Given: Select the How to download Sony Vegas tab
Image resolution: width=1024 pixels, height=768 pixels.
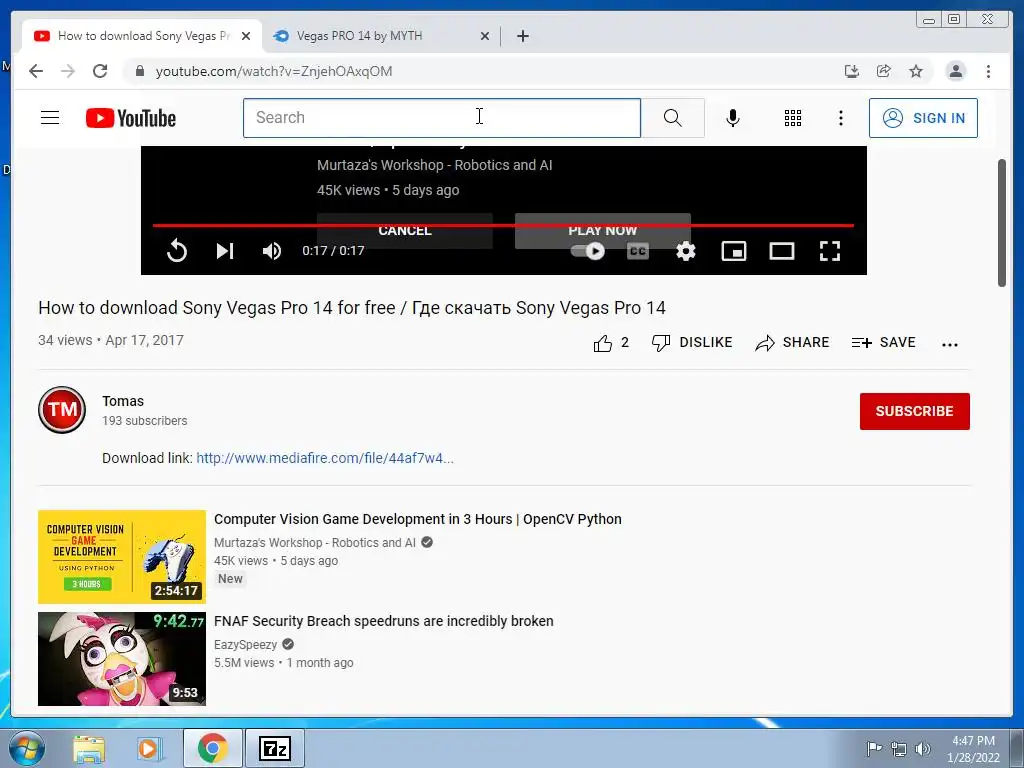Looking at the screenshot, I should (144, 36).
